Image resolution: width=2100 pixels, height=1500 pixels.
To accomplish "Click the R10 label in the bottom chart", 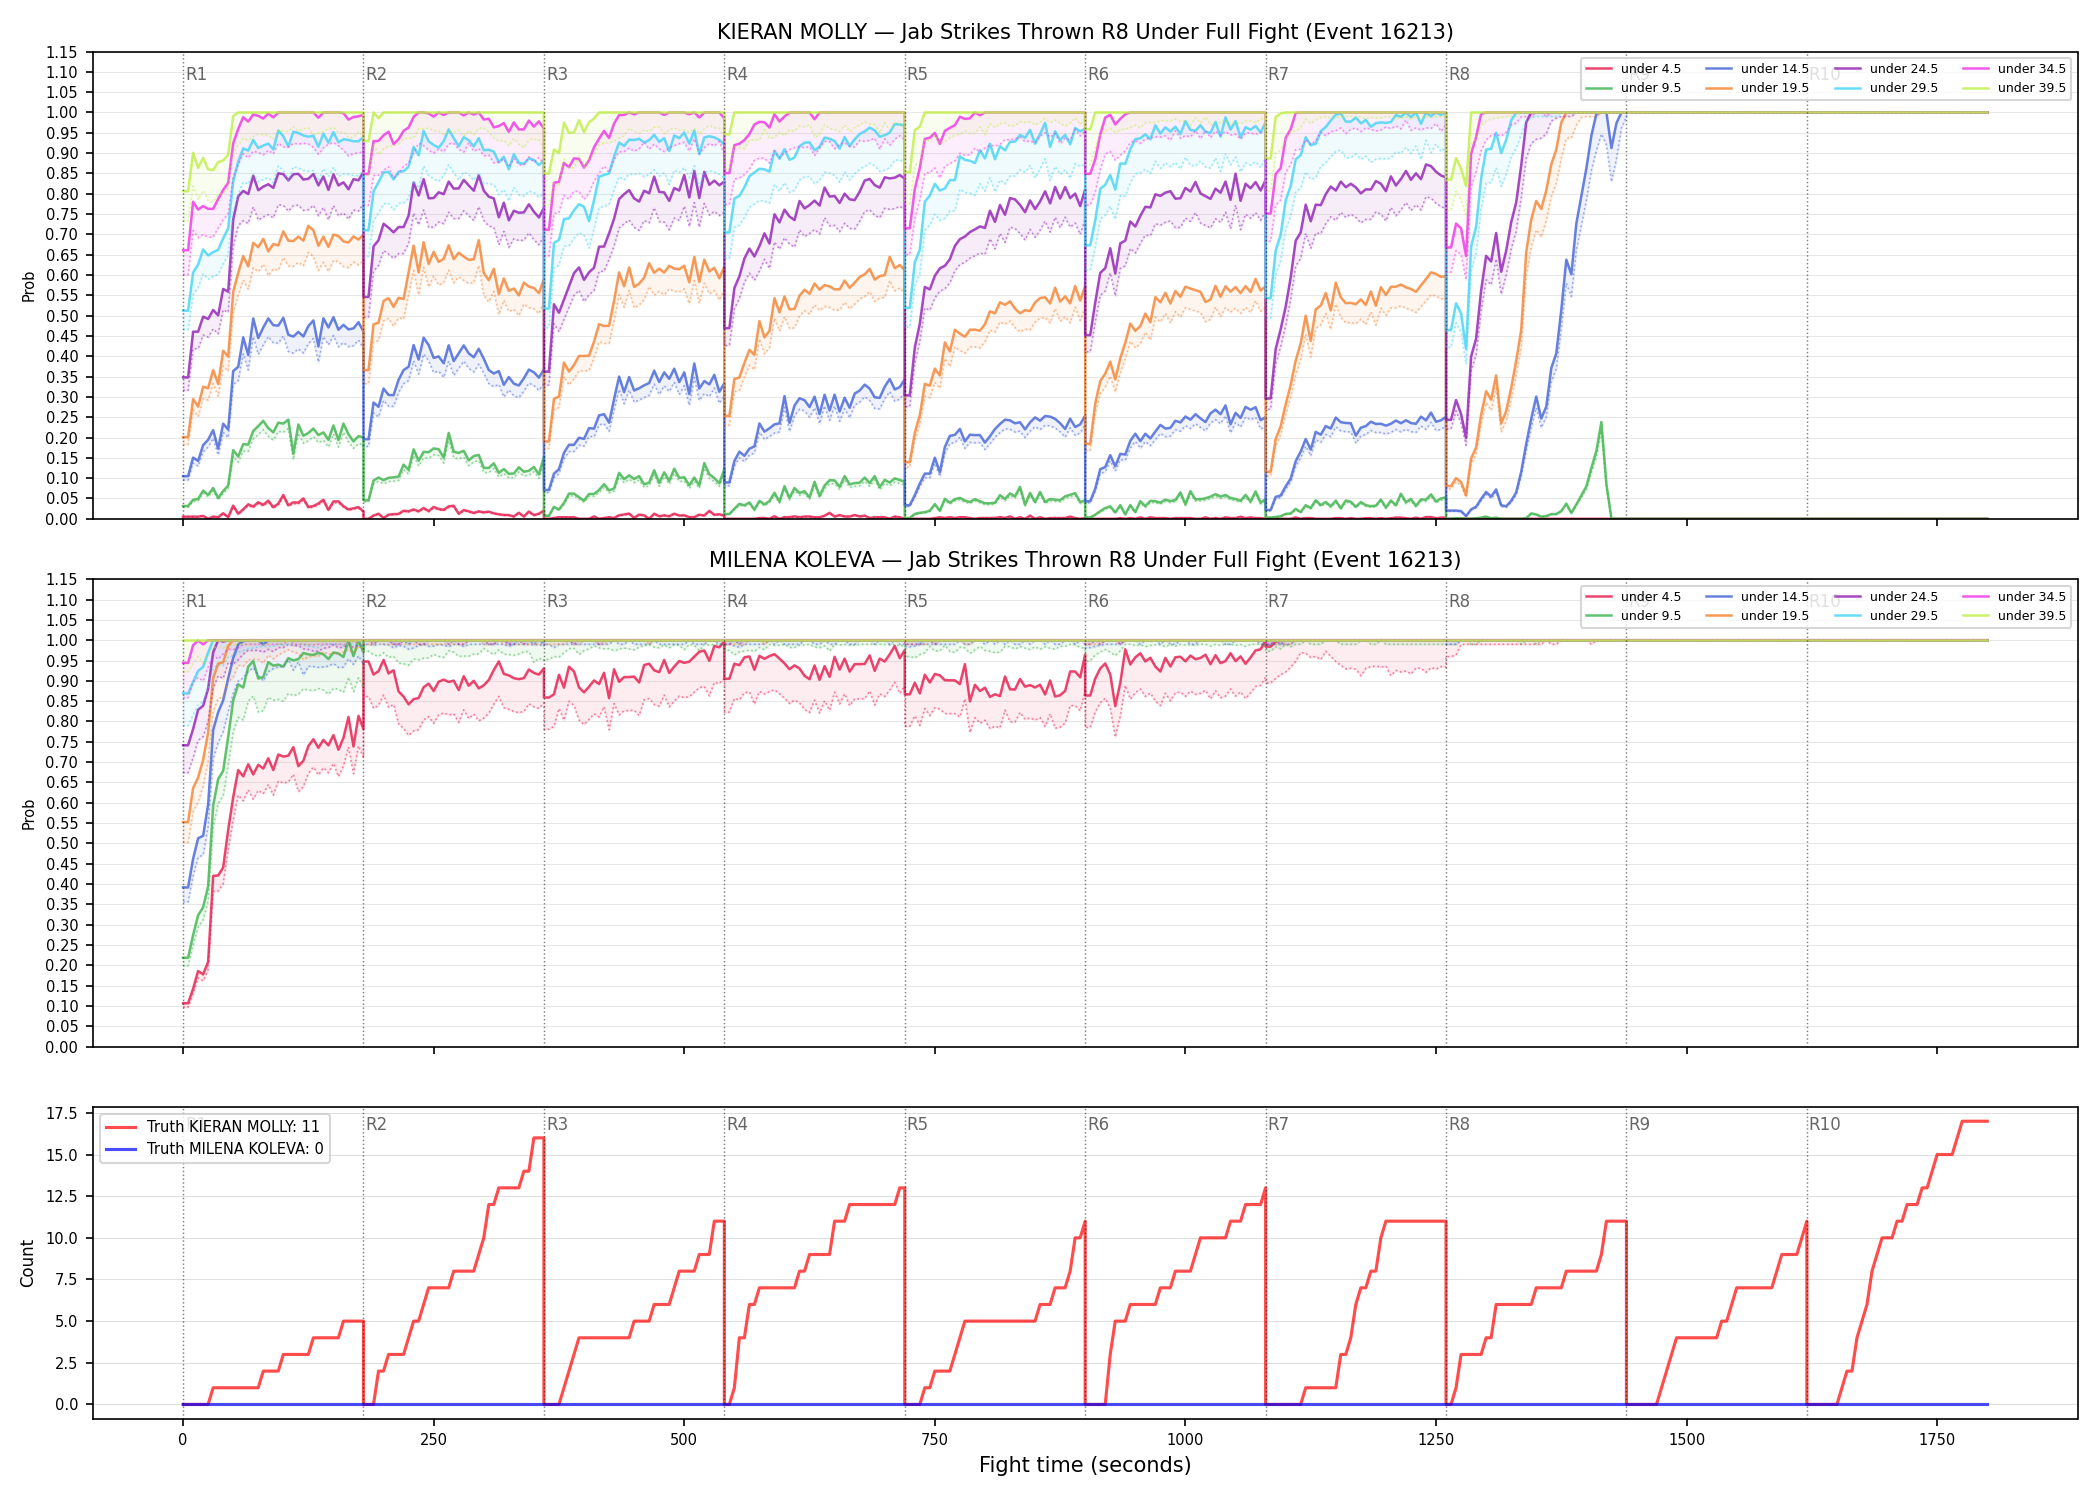I will (x=1824, y=1124).
